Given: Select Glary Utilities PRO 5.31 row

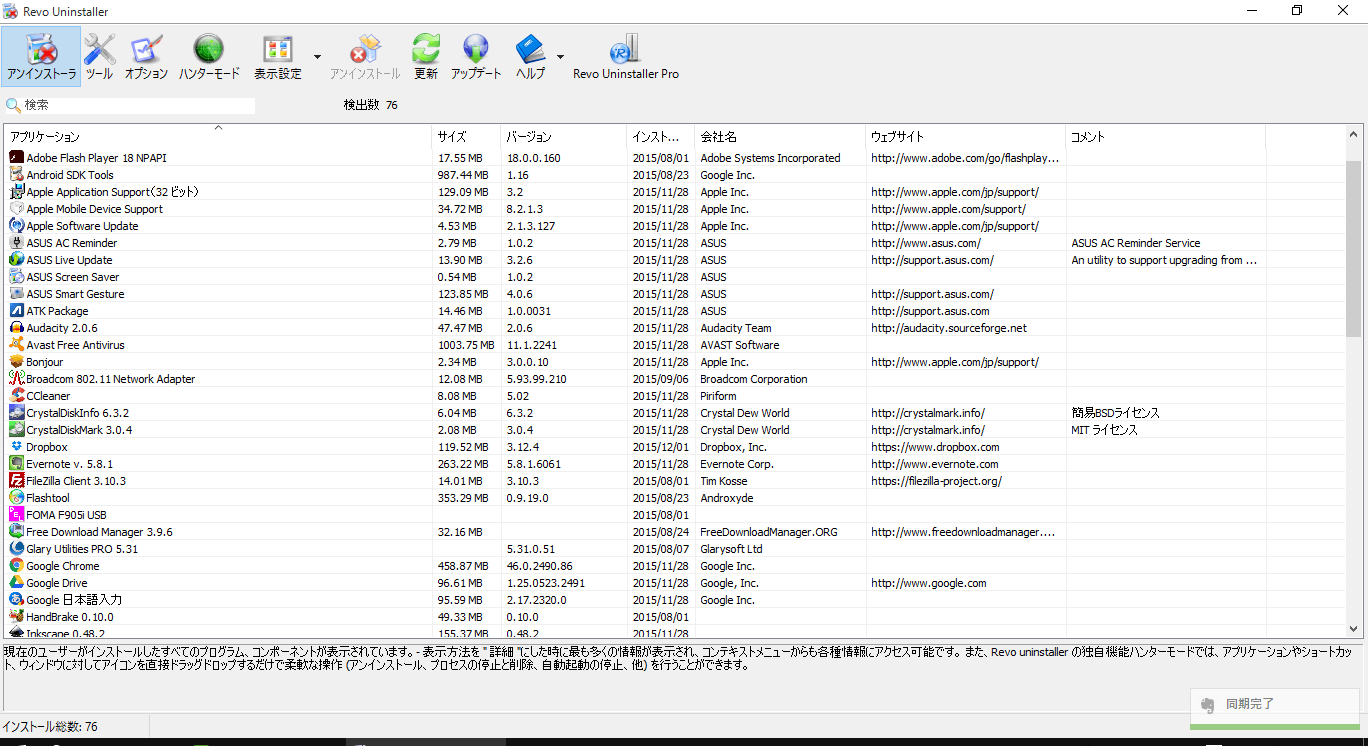Looking at the screenshot, I should [675, 549].
